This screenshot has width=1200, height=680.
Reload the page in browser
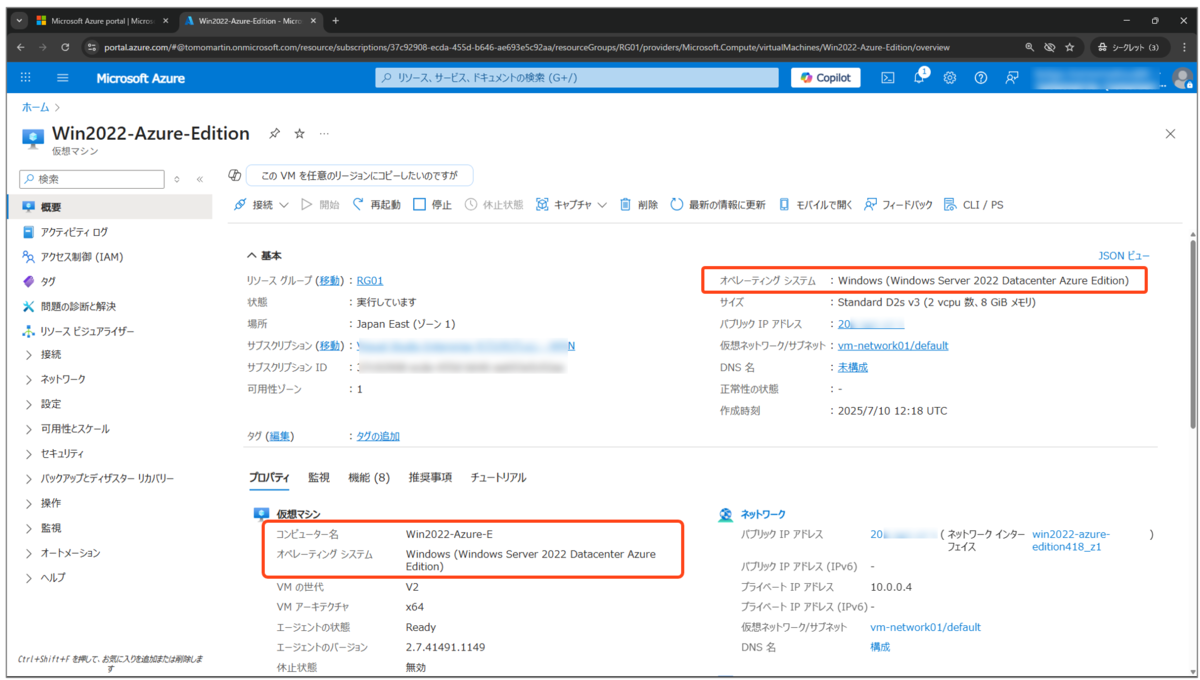[x=65, y=47]
